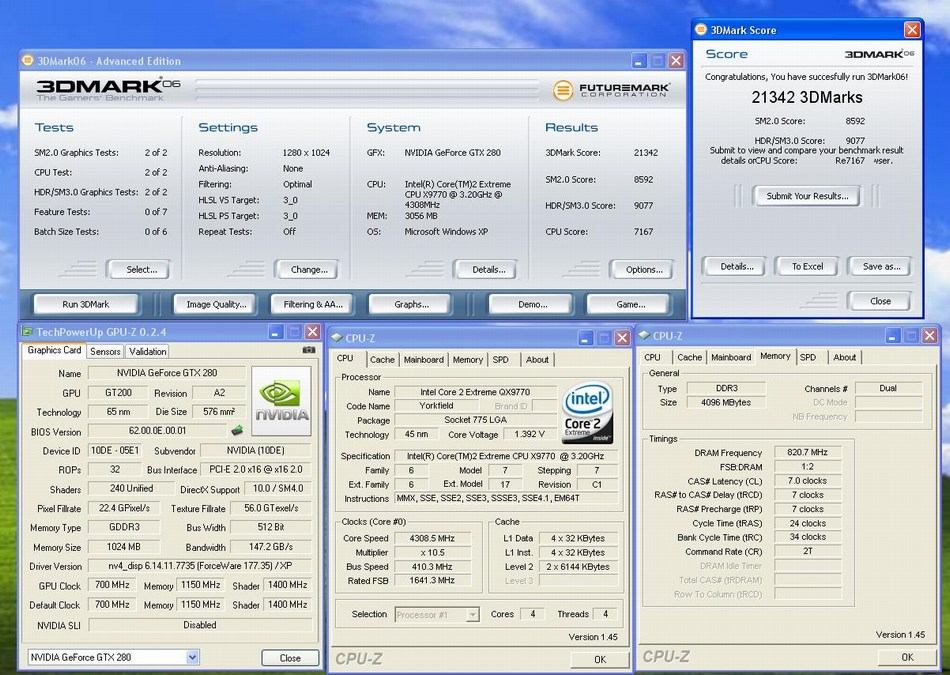Click the CAS# Latency value 7.0 clocks
The width and height of the screenshot is (950, 675).
(807, 481)
